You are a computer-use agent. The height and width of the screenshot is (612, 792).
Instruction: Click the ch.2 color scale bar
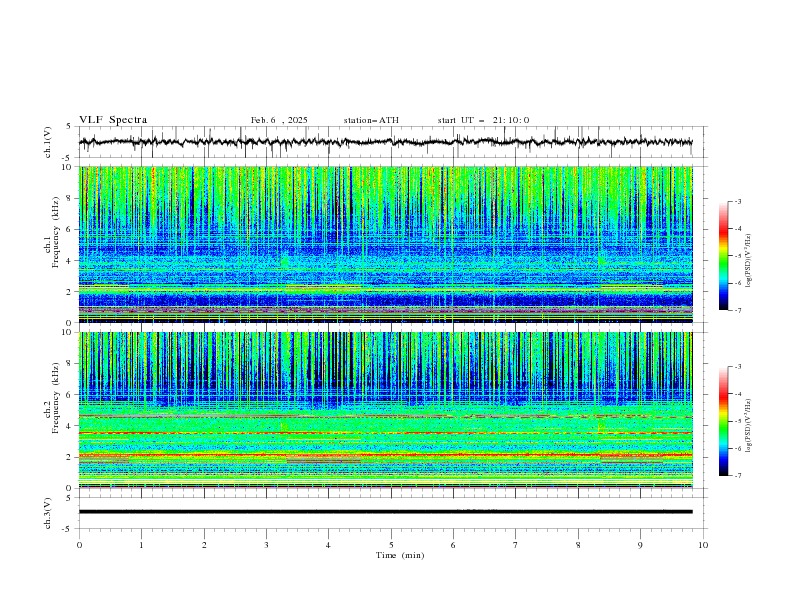pyautogui.click(x=724, y=421)
